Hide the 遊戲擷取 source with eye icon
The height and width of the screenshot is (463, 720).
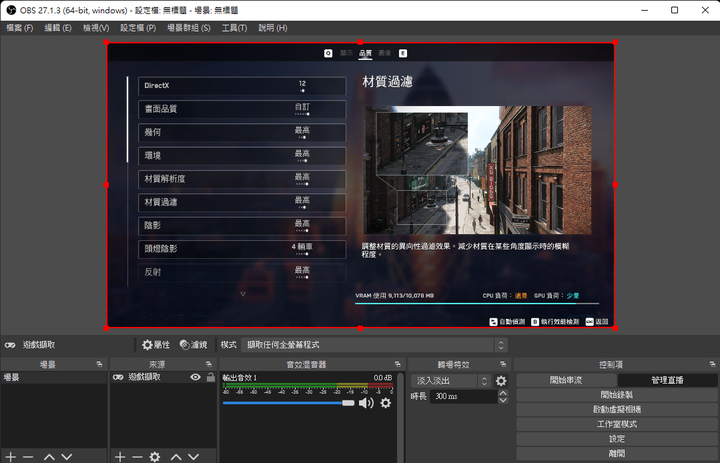point(196,377)
